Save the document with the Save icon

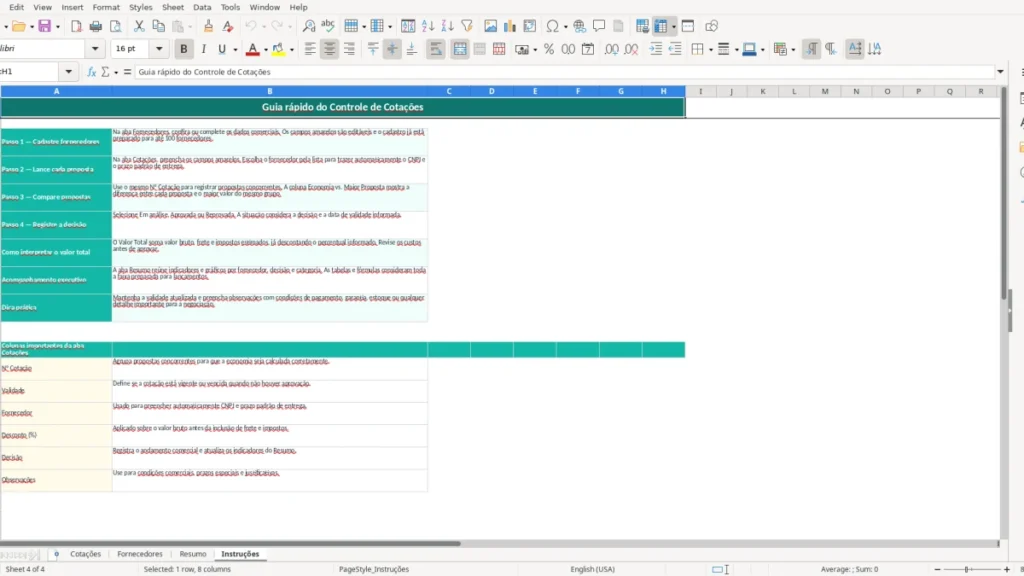tap(44, 26)
